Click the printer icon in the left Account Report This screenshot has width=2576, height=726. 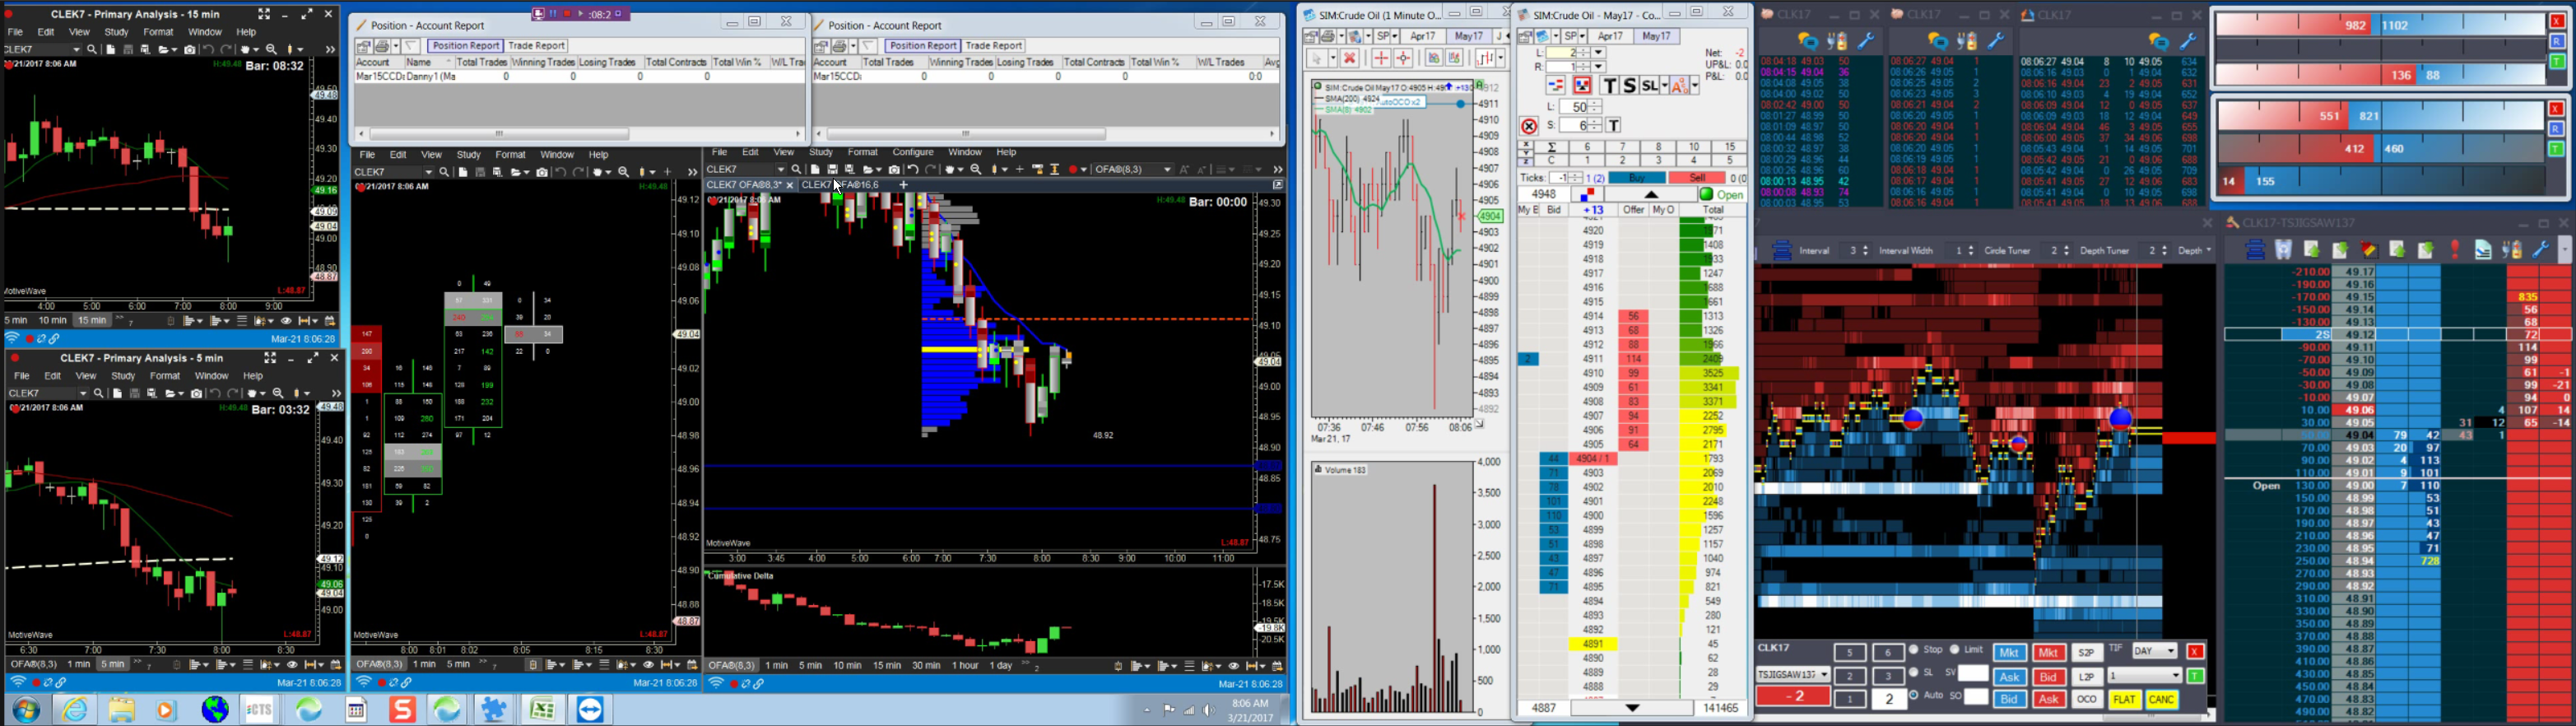[382, 46]
